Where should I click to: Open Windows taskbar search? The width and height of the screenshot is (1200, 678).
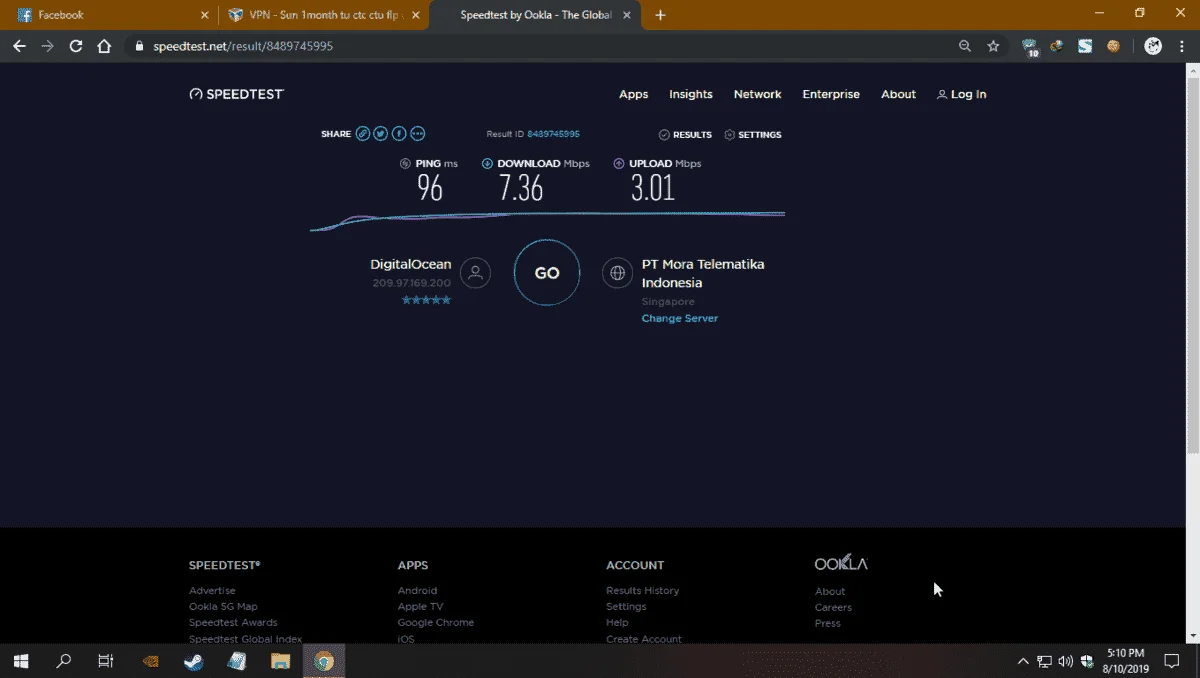coord(64,661)
